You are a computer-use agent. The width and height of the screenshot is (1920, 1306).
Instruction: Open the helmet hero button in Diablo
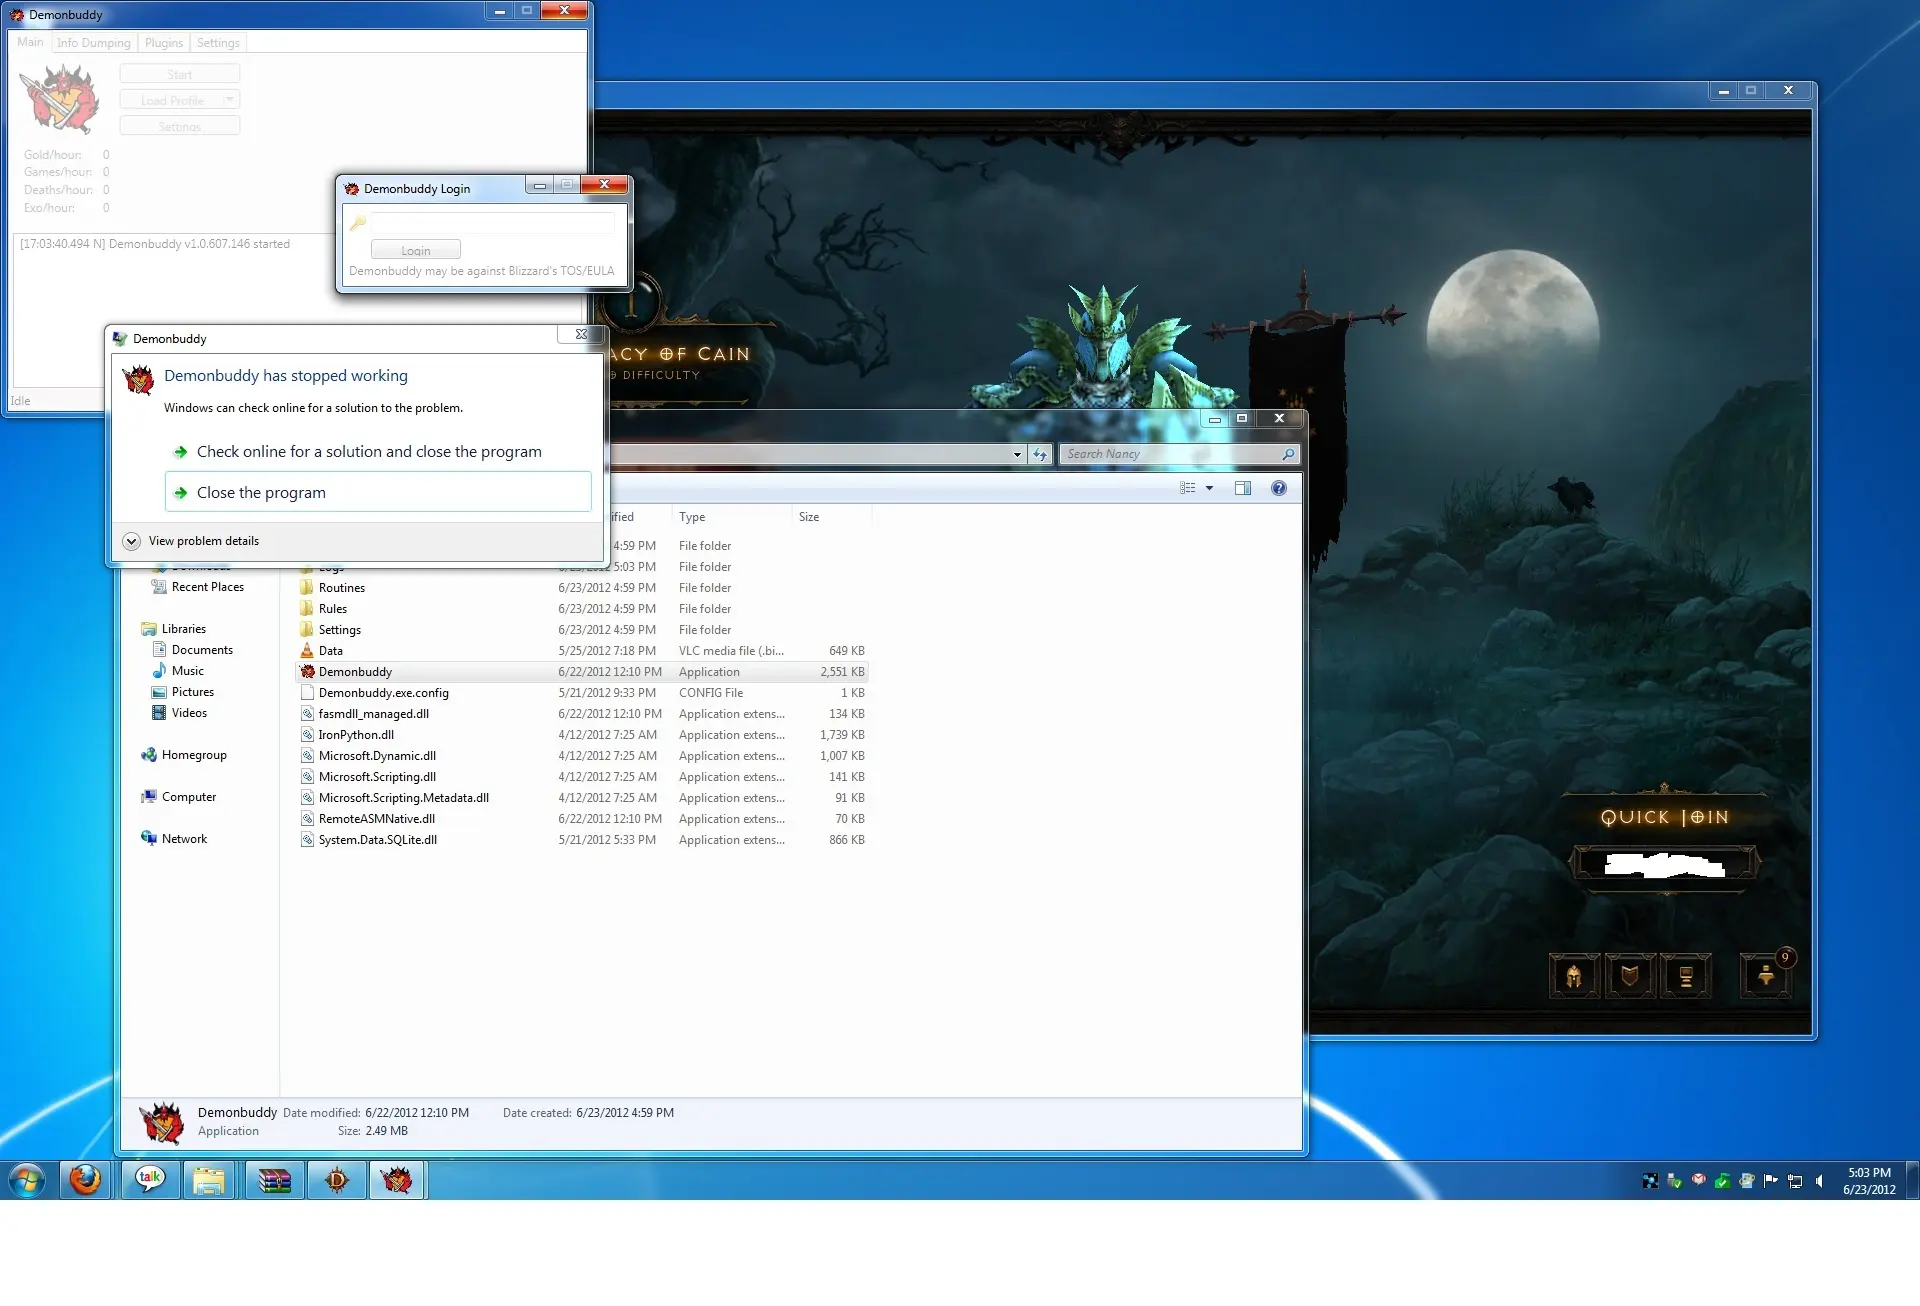pos(1574,976)
